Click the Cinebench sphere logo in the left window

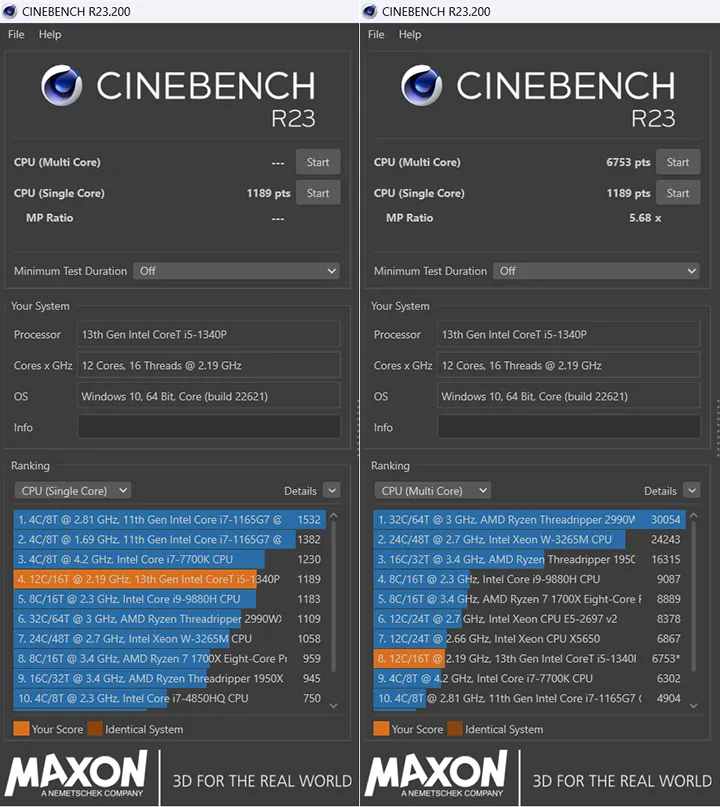(62, 86)
